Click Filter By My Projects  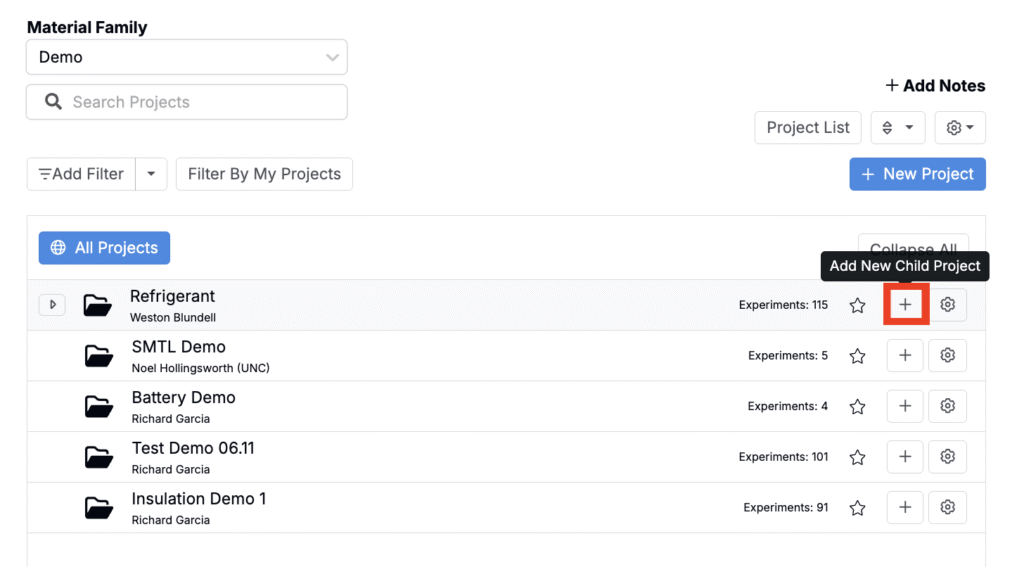264,174
